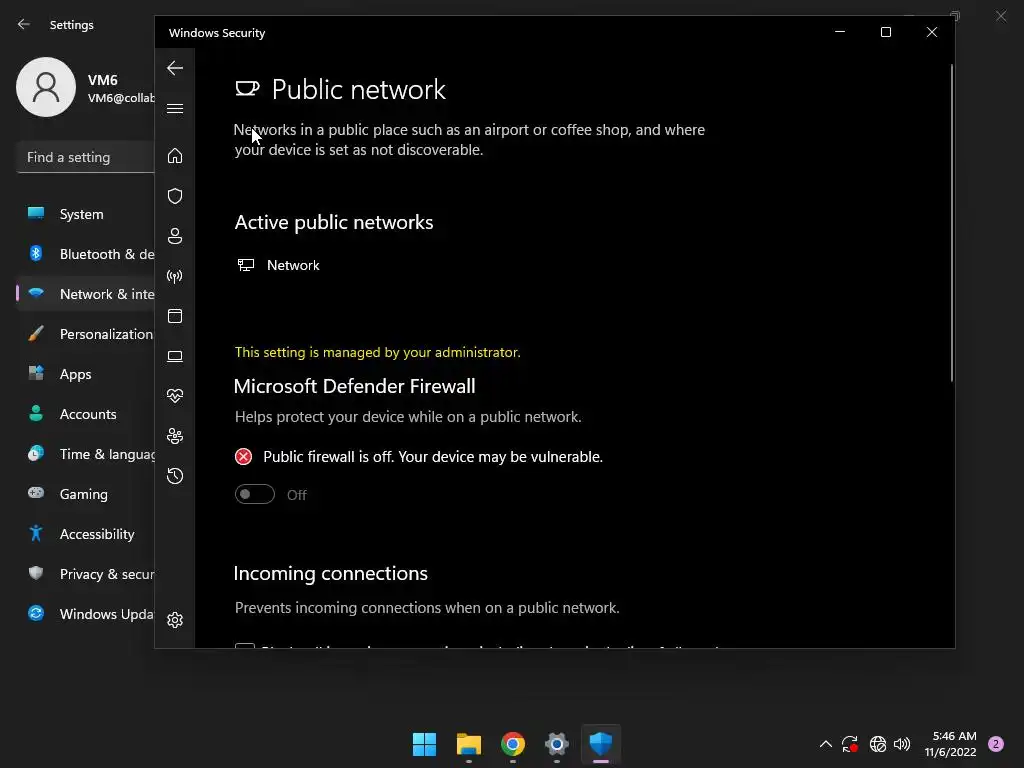The image size is (1024, 768).
Task: Open Protection history clock icon
Action: click(x=174, y=475)
